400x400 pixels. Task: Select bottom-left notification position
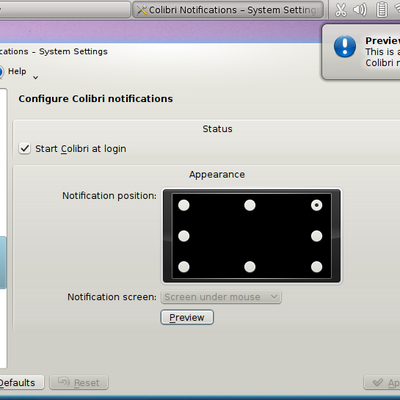pyautogui.click(x=184, y=267)
